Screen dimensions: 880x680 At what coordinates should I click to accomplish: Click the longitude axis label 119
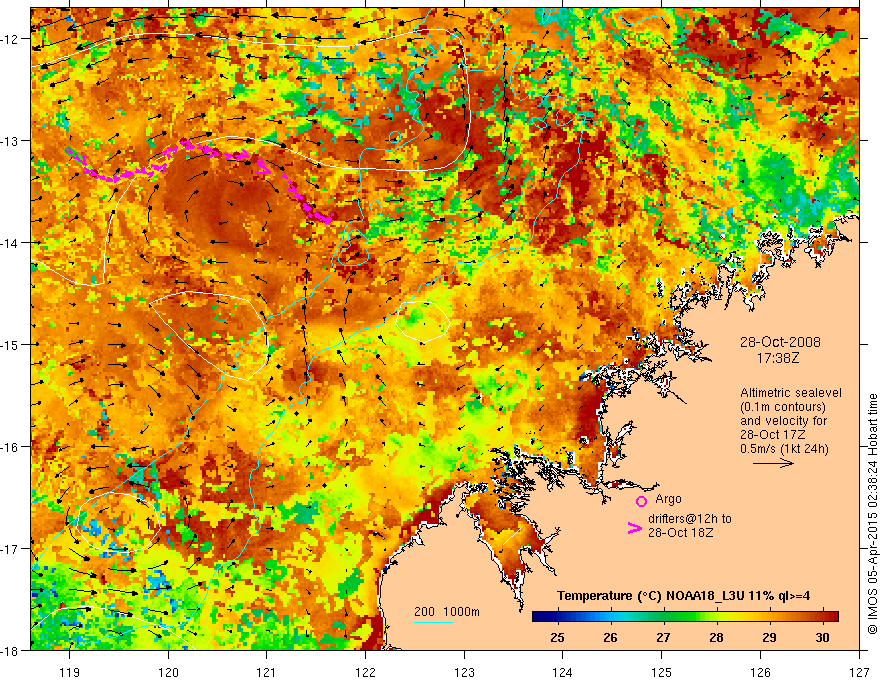point(70,672)
